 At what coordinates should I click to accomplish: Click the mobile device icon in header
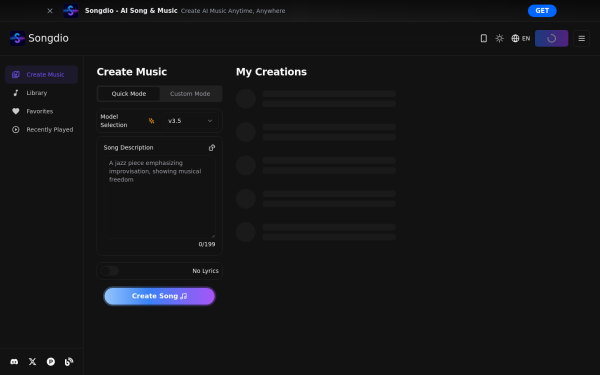(x=484, y=38)
